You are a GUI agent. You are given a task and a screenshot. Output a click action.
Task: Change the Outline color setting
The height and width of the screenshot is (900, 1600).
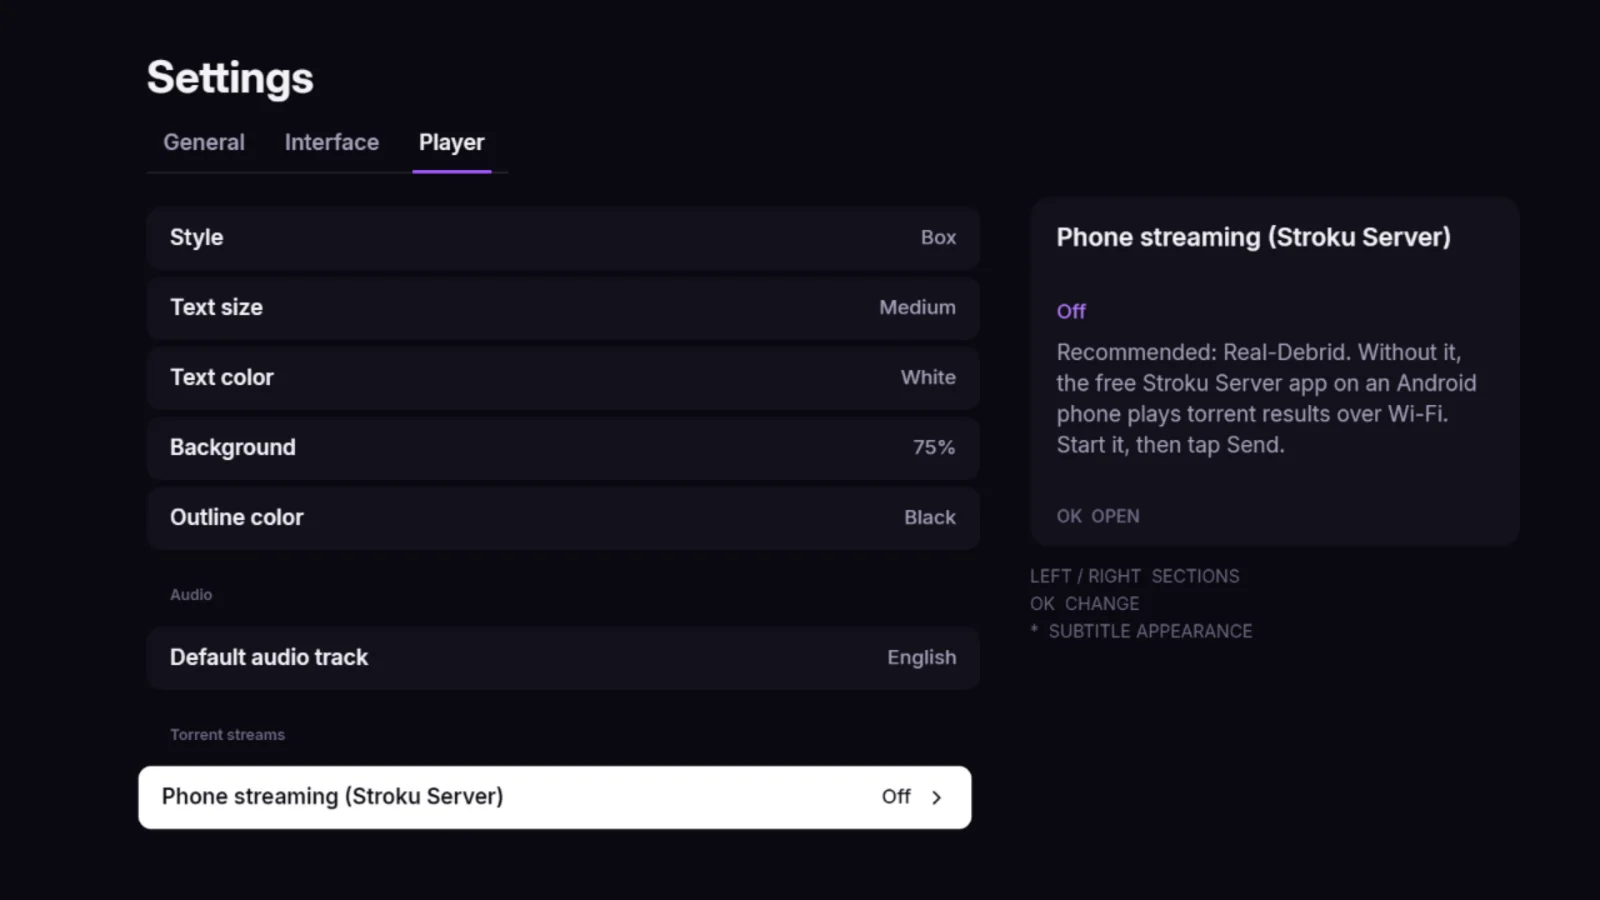[x=563, y=518]
